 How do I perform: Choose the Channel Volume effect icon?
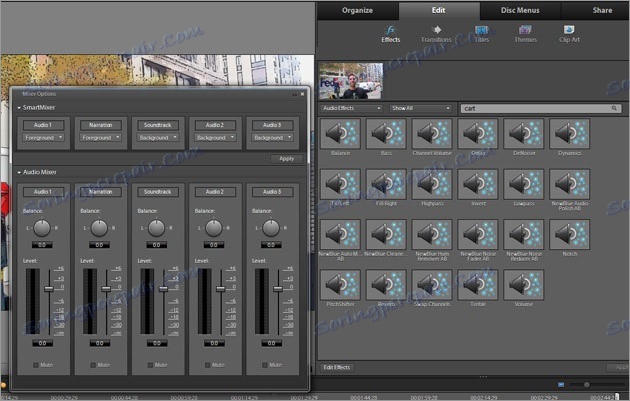(433, 135)
